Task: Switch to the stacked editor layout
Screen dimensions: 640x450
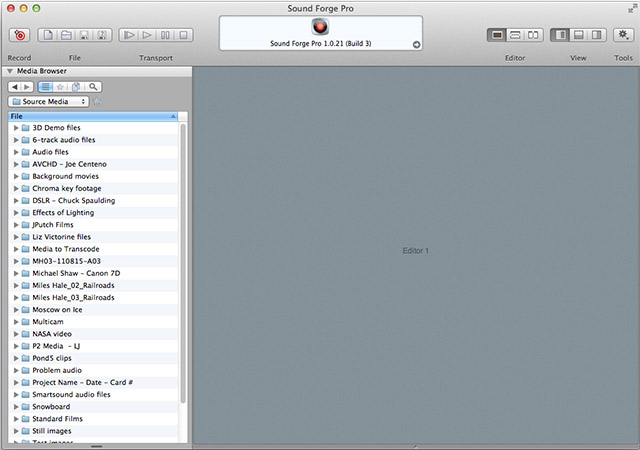Action: (x=515, y=35)
